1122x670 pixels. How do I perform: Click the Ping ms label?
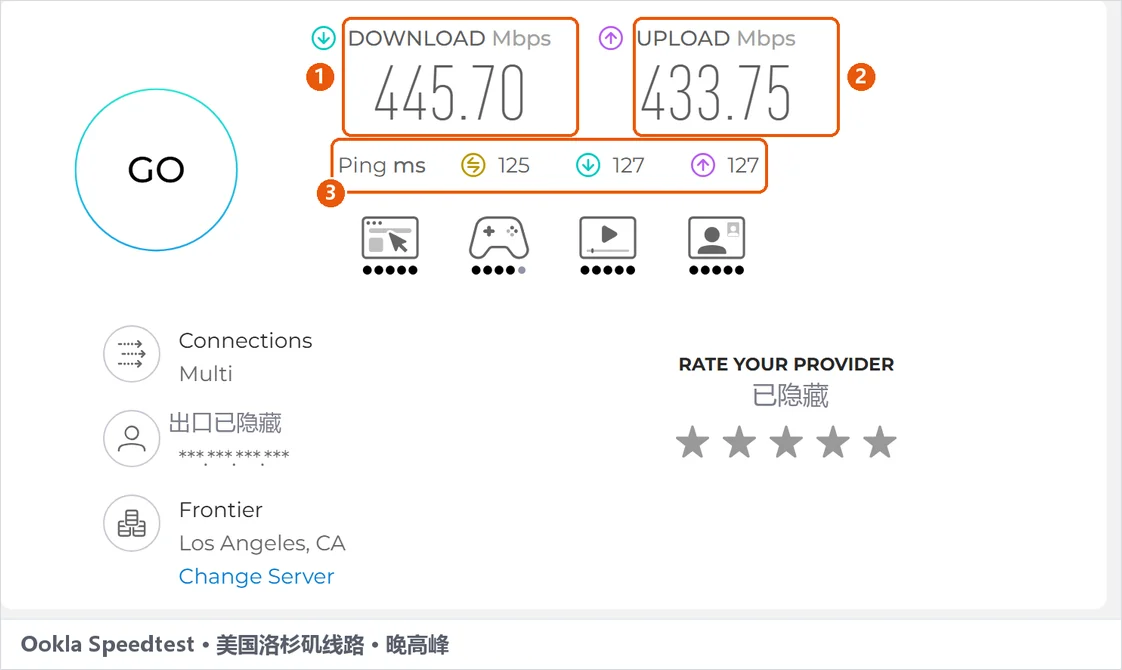381,166
